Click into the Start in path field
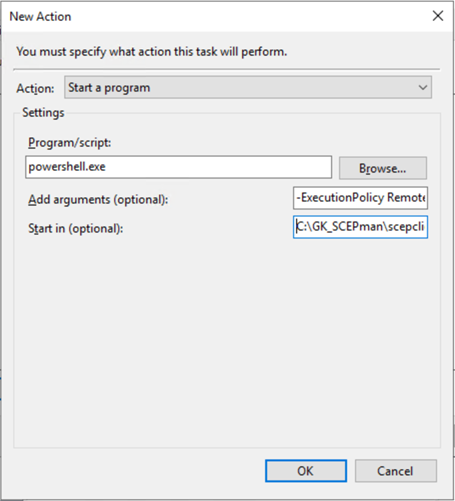 coord(360,227)
